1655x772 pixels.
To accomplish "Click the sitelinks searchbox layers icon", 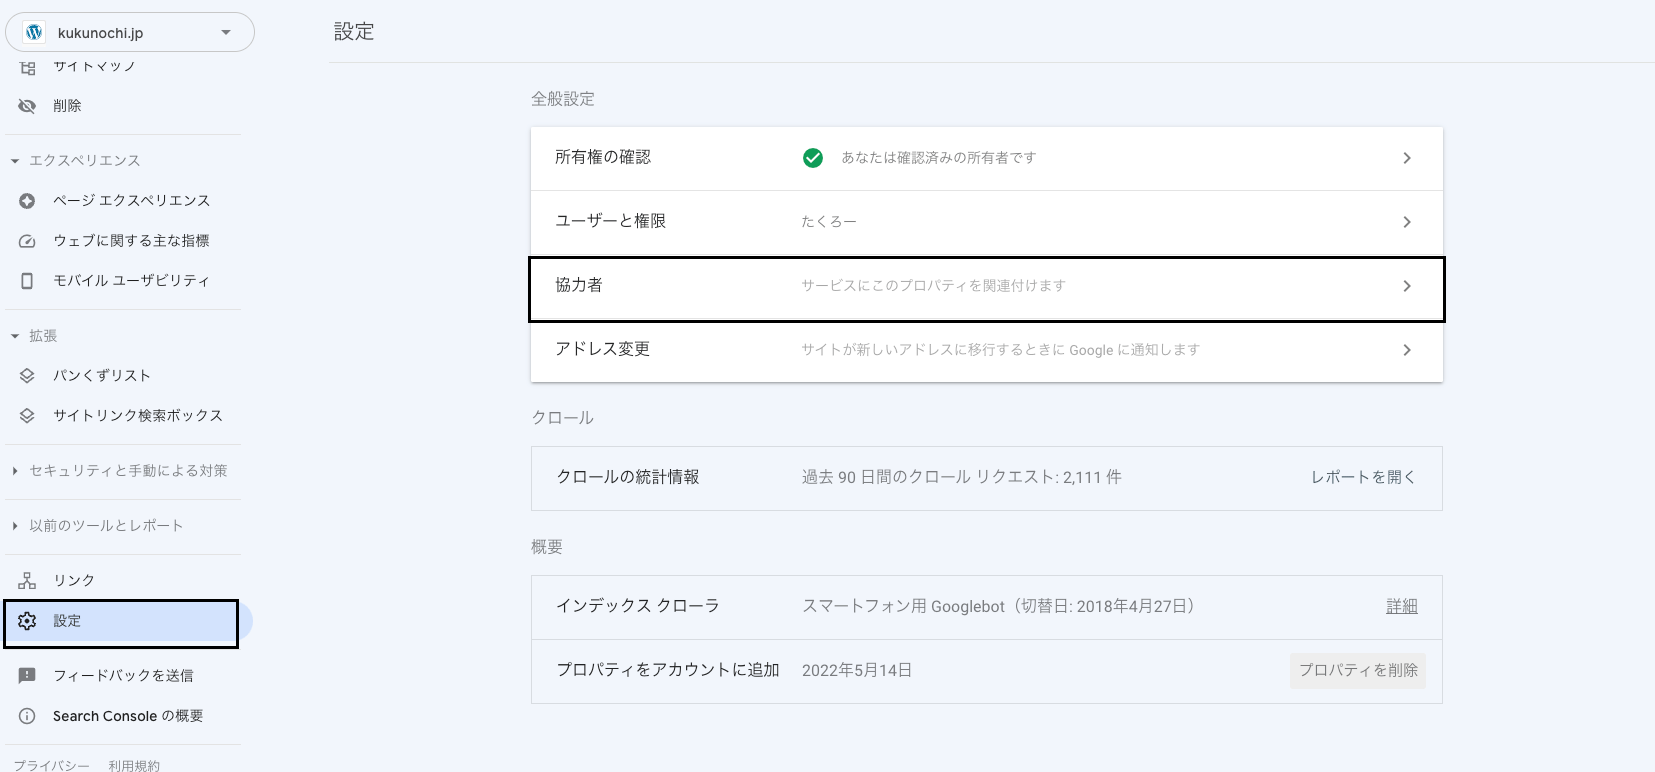I will [27, 416].
